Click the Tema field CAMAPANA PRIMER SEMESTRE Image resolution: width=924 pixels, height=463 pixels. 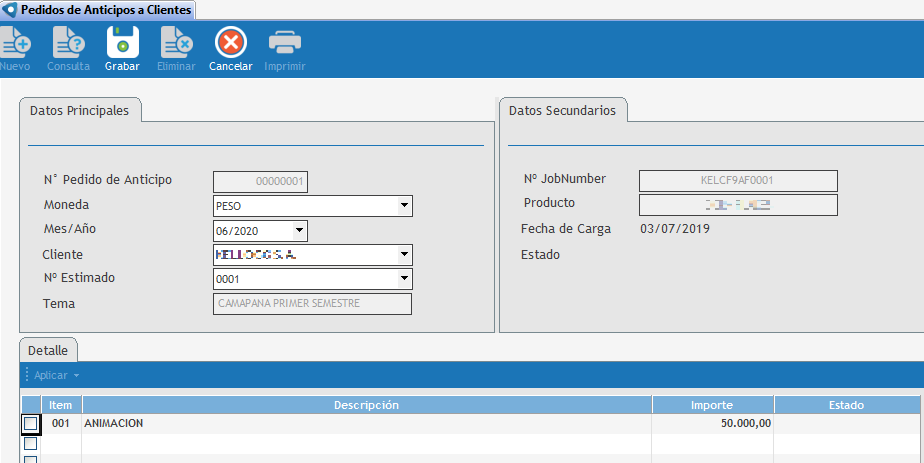click(x=312, y=304)
